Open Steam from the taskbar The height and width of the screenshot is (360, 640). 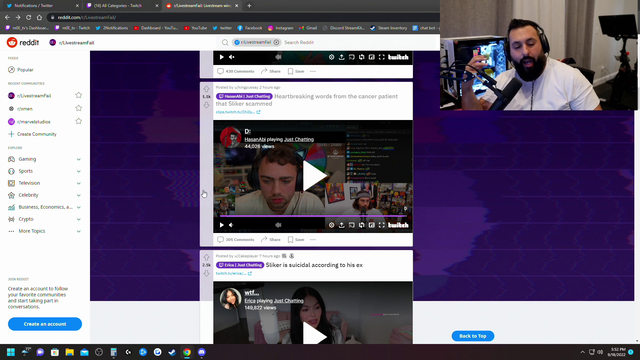(172, 352)
